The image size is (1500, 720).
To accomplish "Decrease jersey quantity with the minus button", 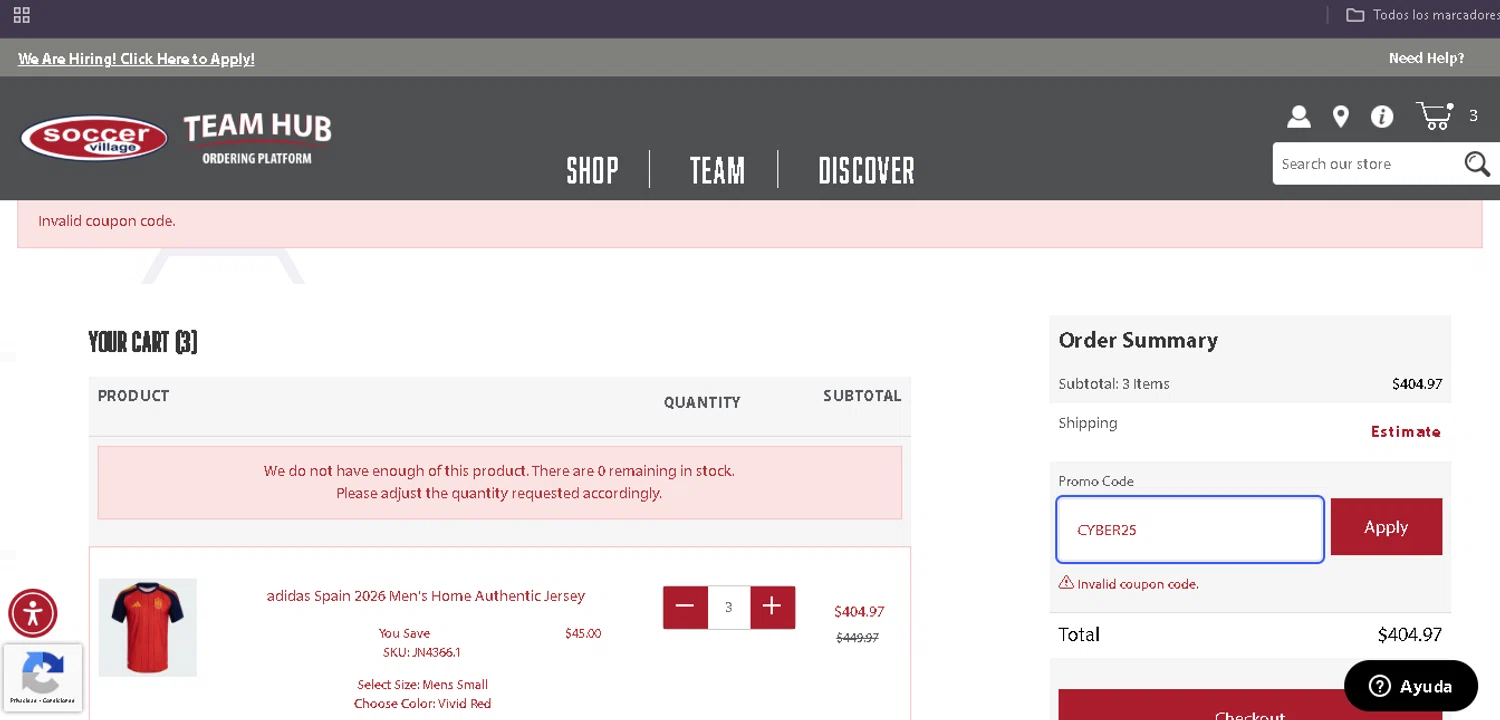I will tap(685, 607).
